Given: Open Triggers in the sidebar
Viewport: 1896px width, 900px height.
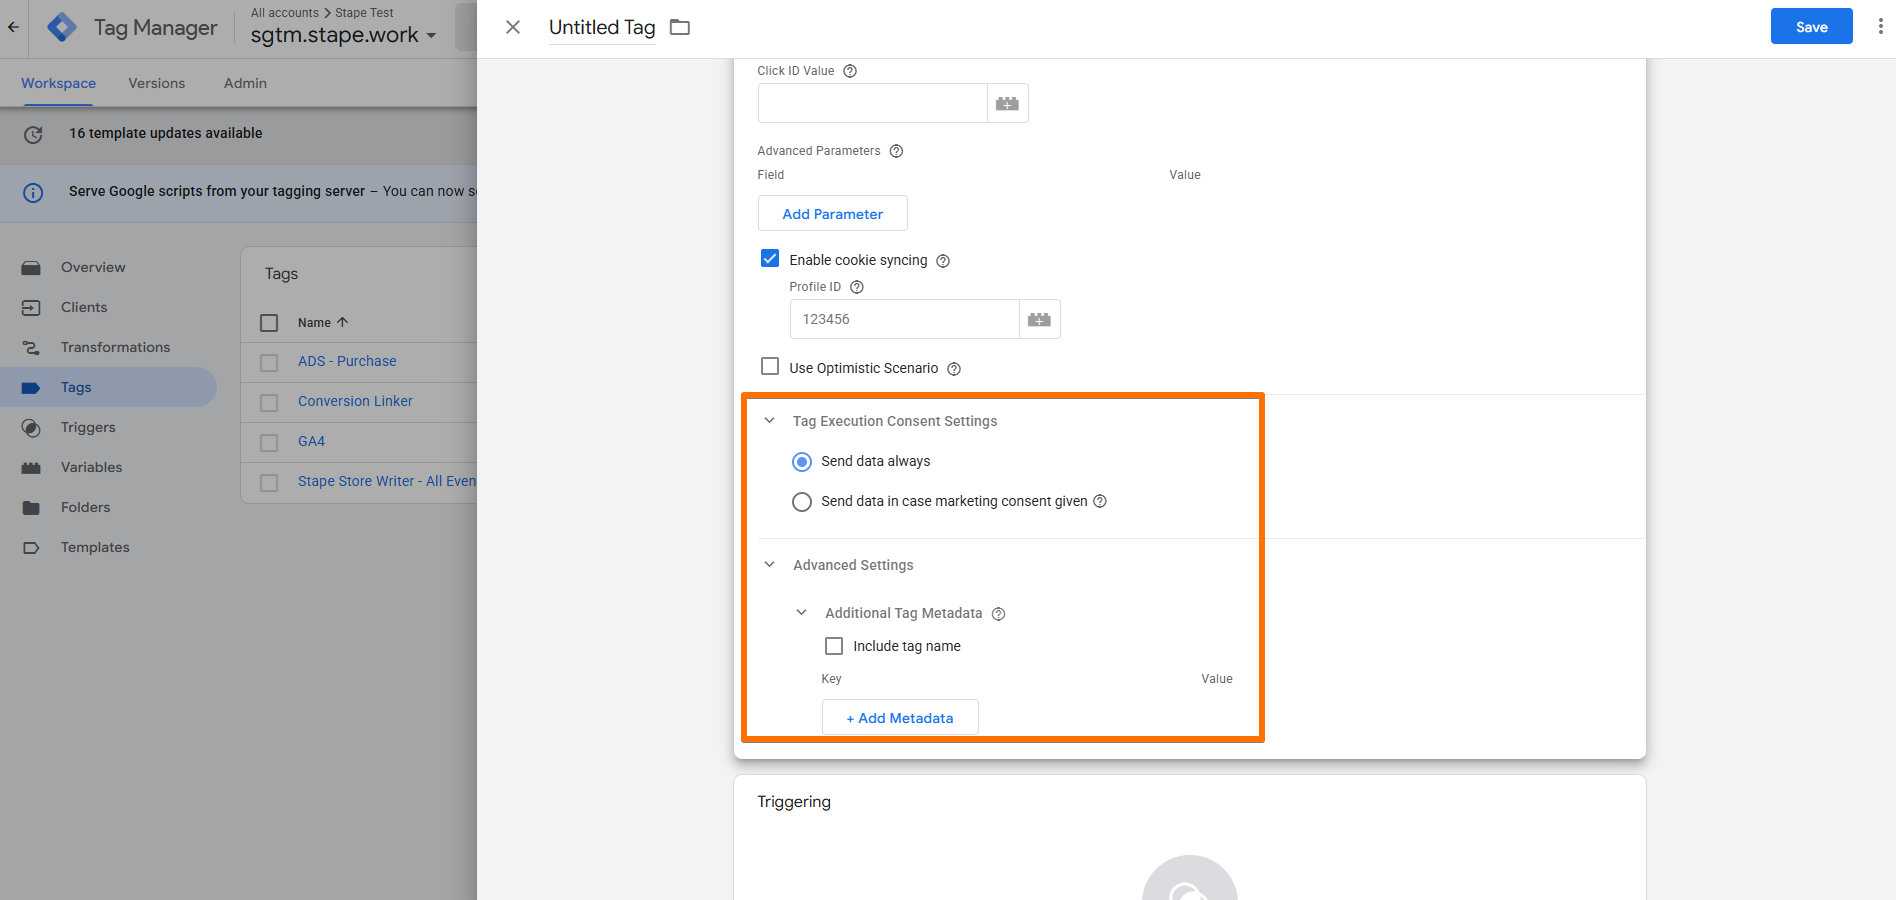Looking at the screenshot, I should point(88,427).
